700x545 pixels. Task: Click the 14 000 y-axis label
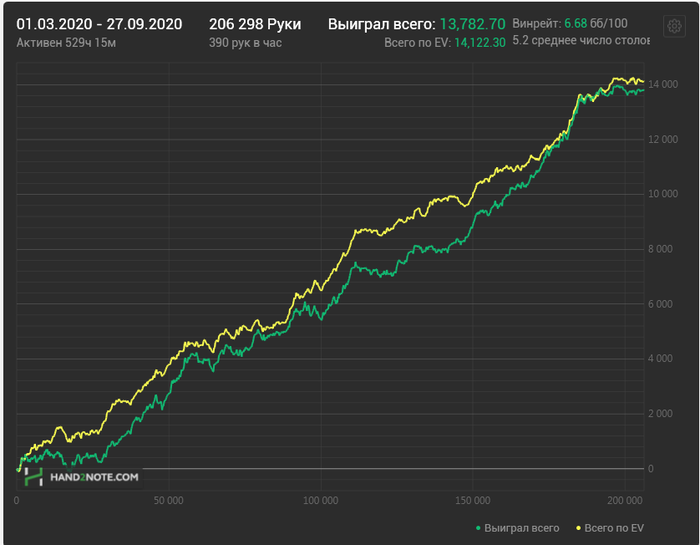pos(662,84)
